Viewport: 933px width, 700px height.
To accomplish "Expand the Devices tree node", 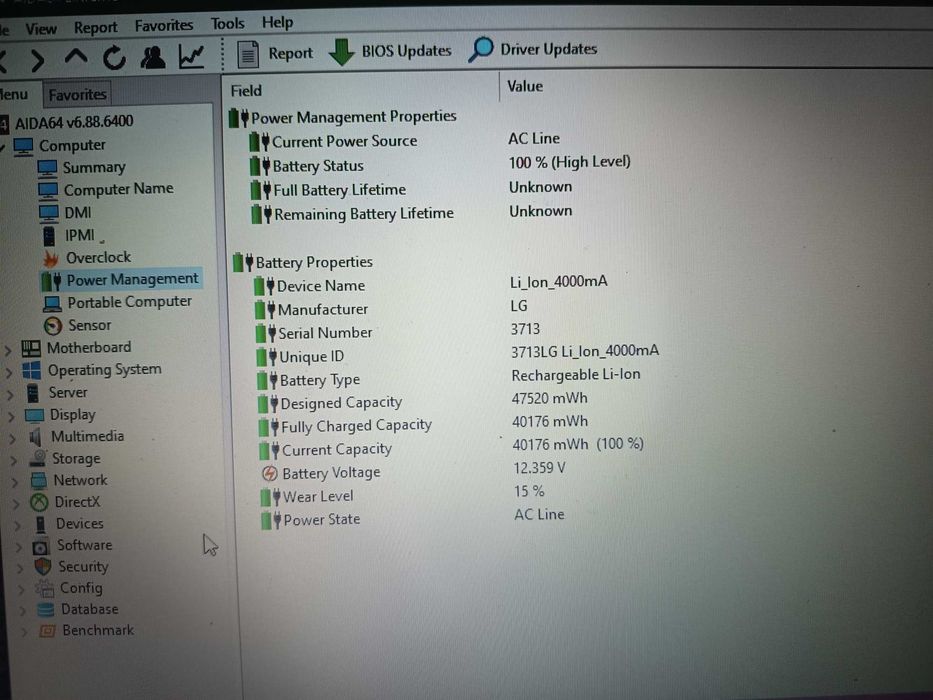I will [x=17, y=525].
